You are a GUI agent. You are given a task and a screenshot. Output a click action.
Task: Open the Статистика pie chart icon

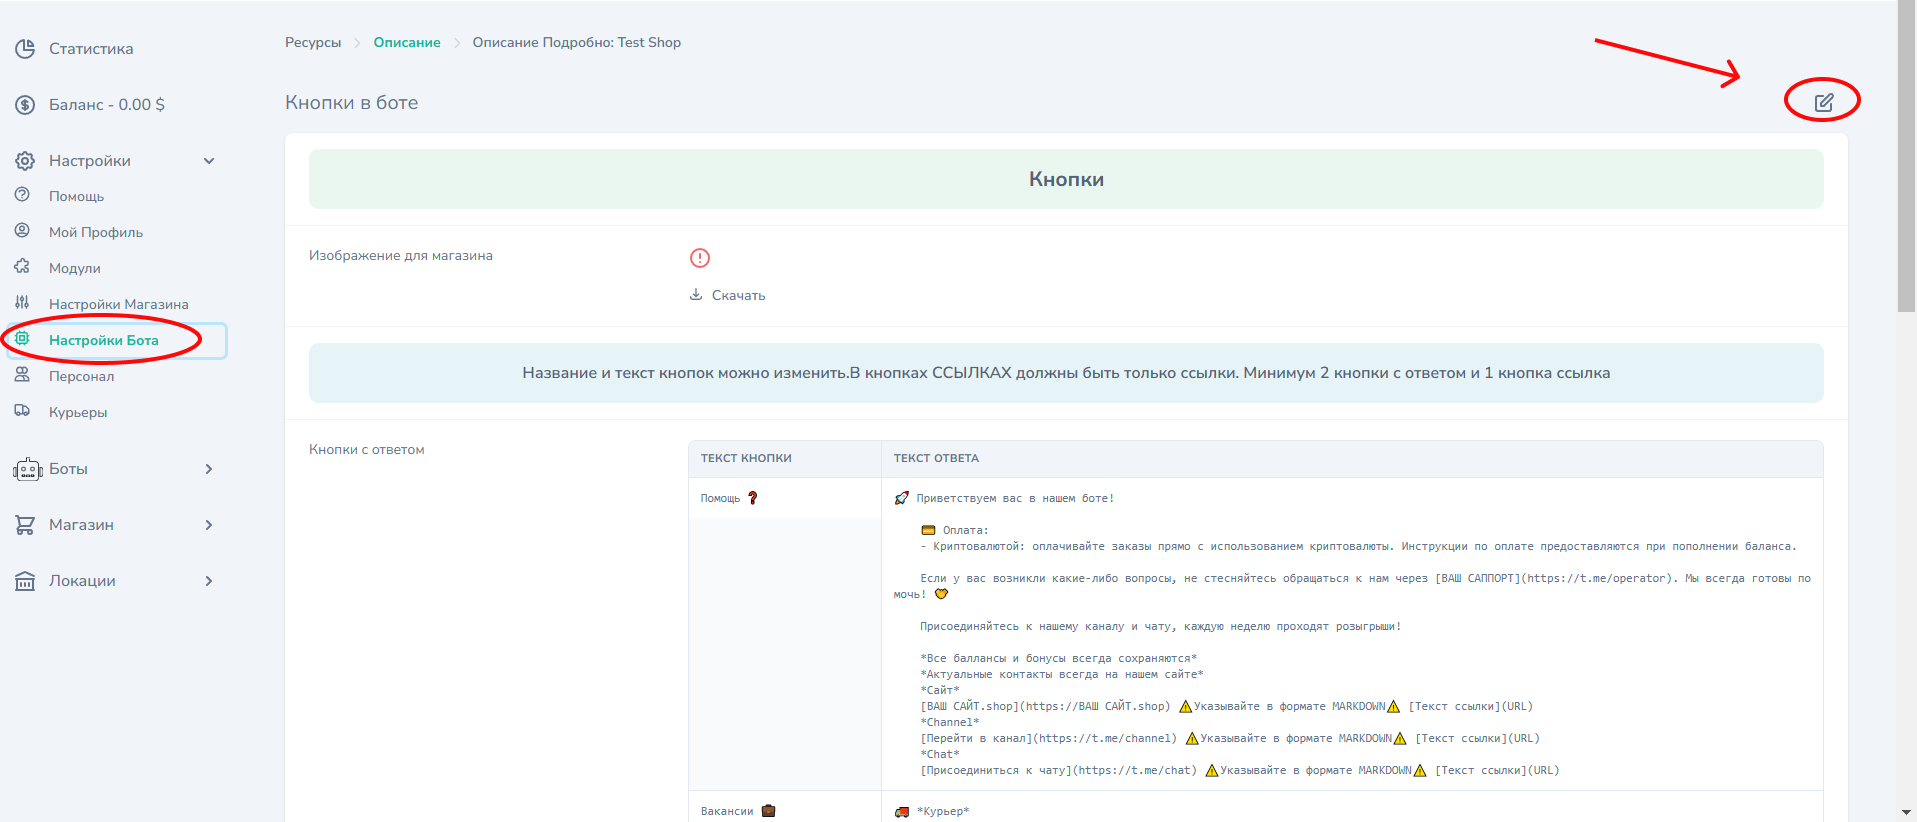pos(25,49)
